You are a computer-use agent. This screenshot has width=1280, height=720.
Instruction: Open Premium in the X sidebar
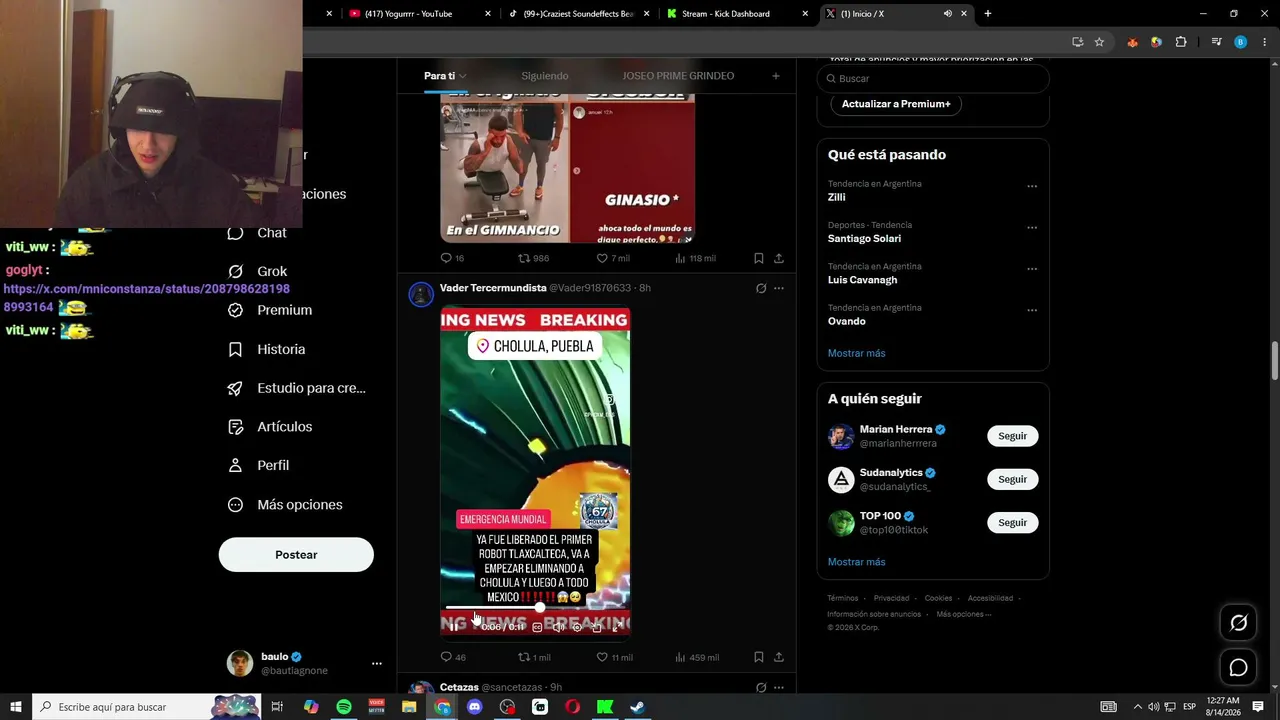(x=270, y=310)
